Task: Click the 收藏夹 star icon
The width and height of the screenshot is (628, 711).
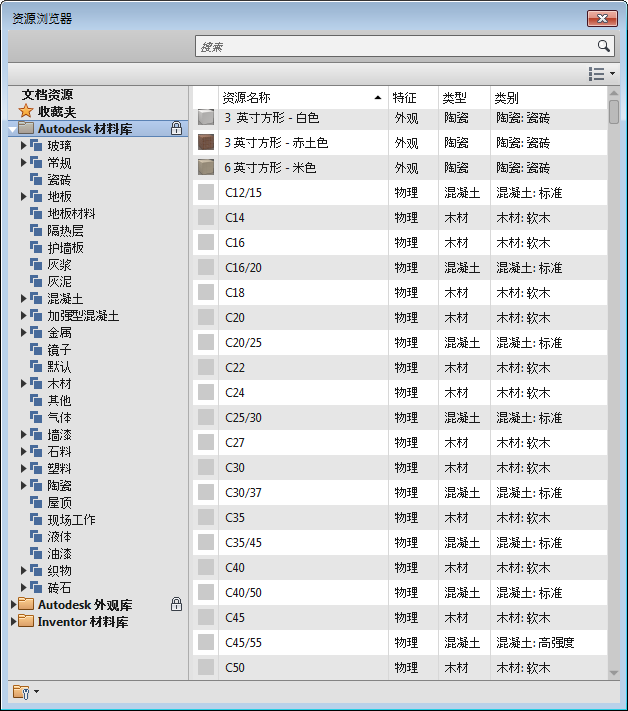Action: 26,111
